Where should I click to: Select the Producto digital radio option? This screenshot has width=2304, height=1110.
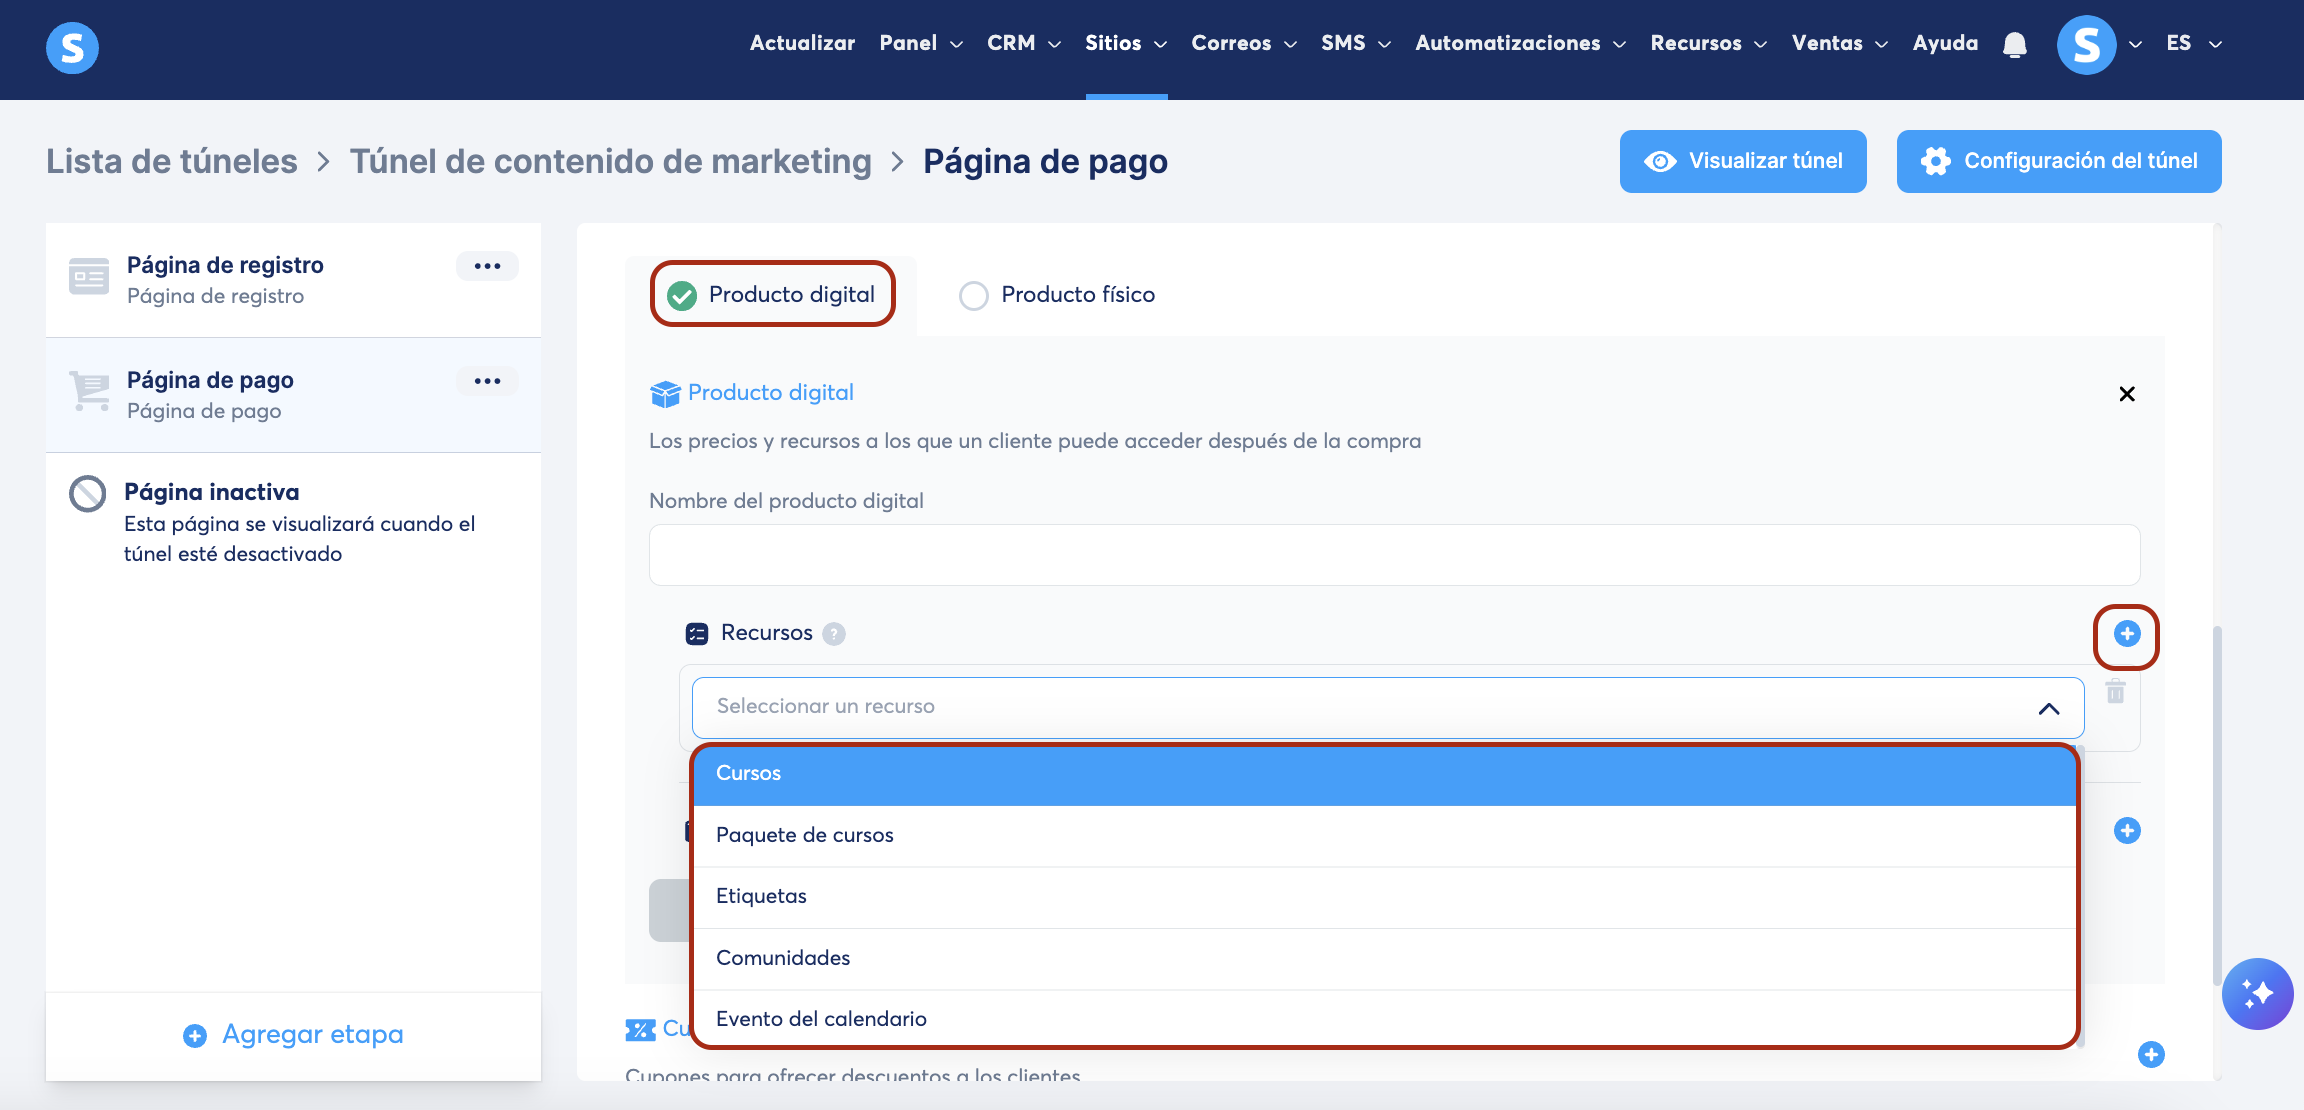(x=682, y=295)
